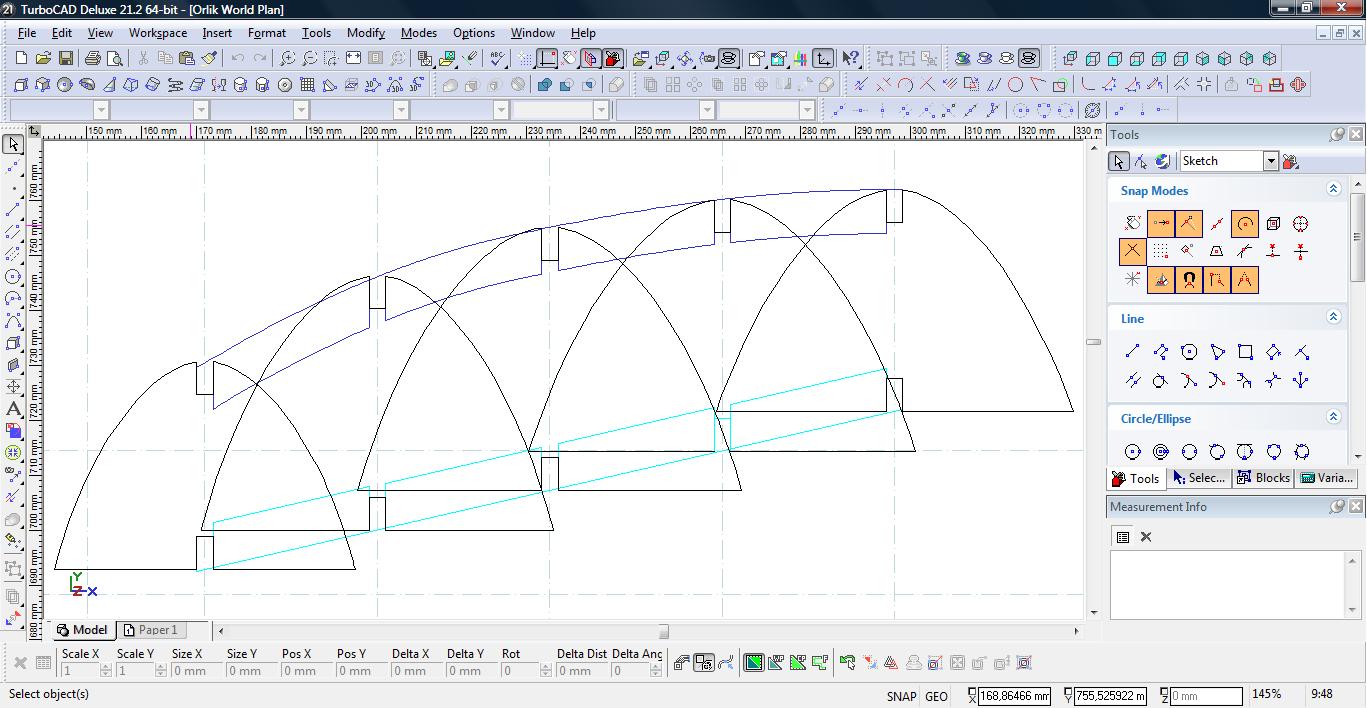Toggle the SNAP indicator in status bar

pos(900,696)
